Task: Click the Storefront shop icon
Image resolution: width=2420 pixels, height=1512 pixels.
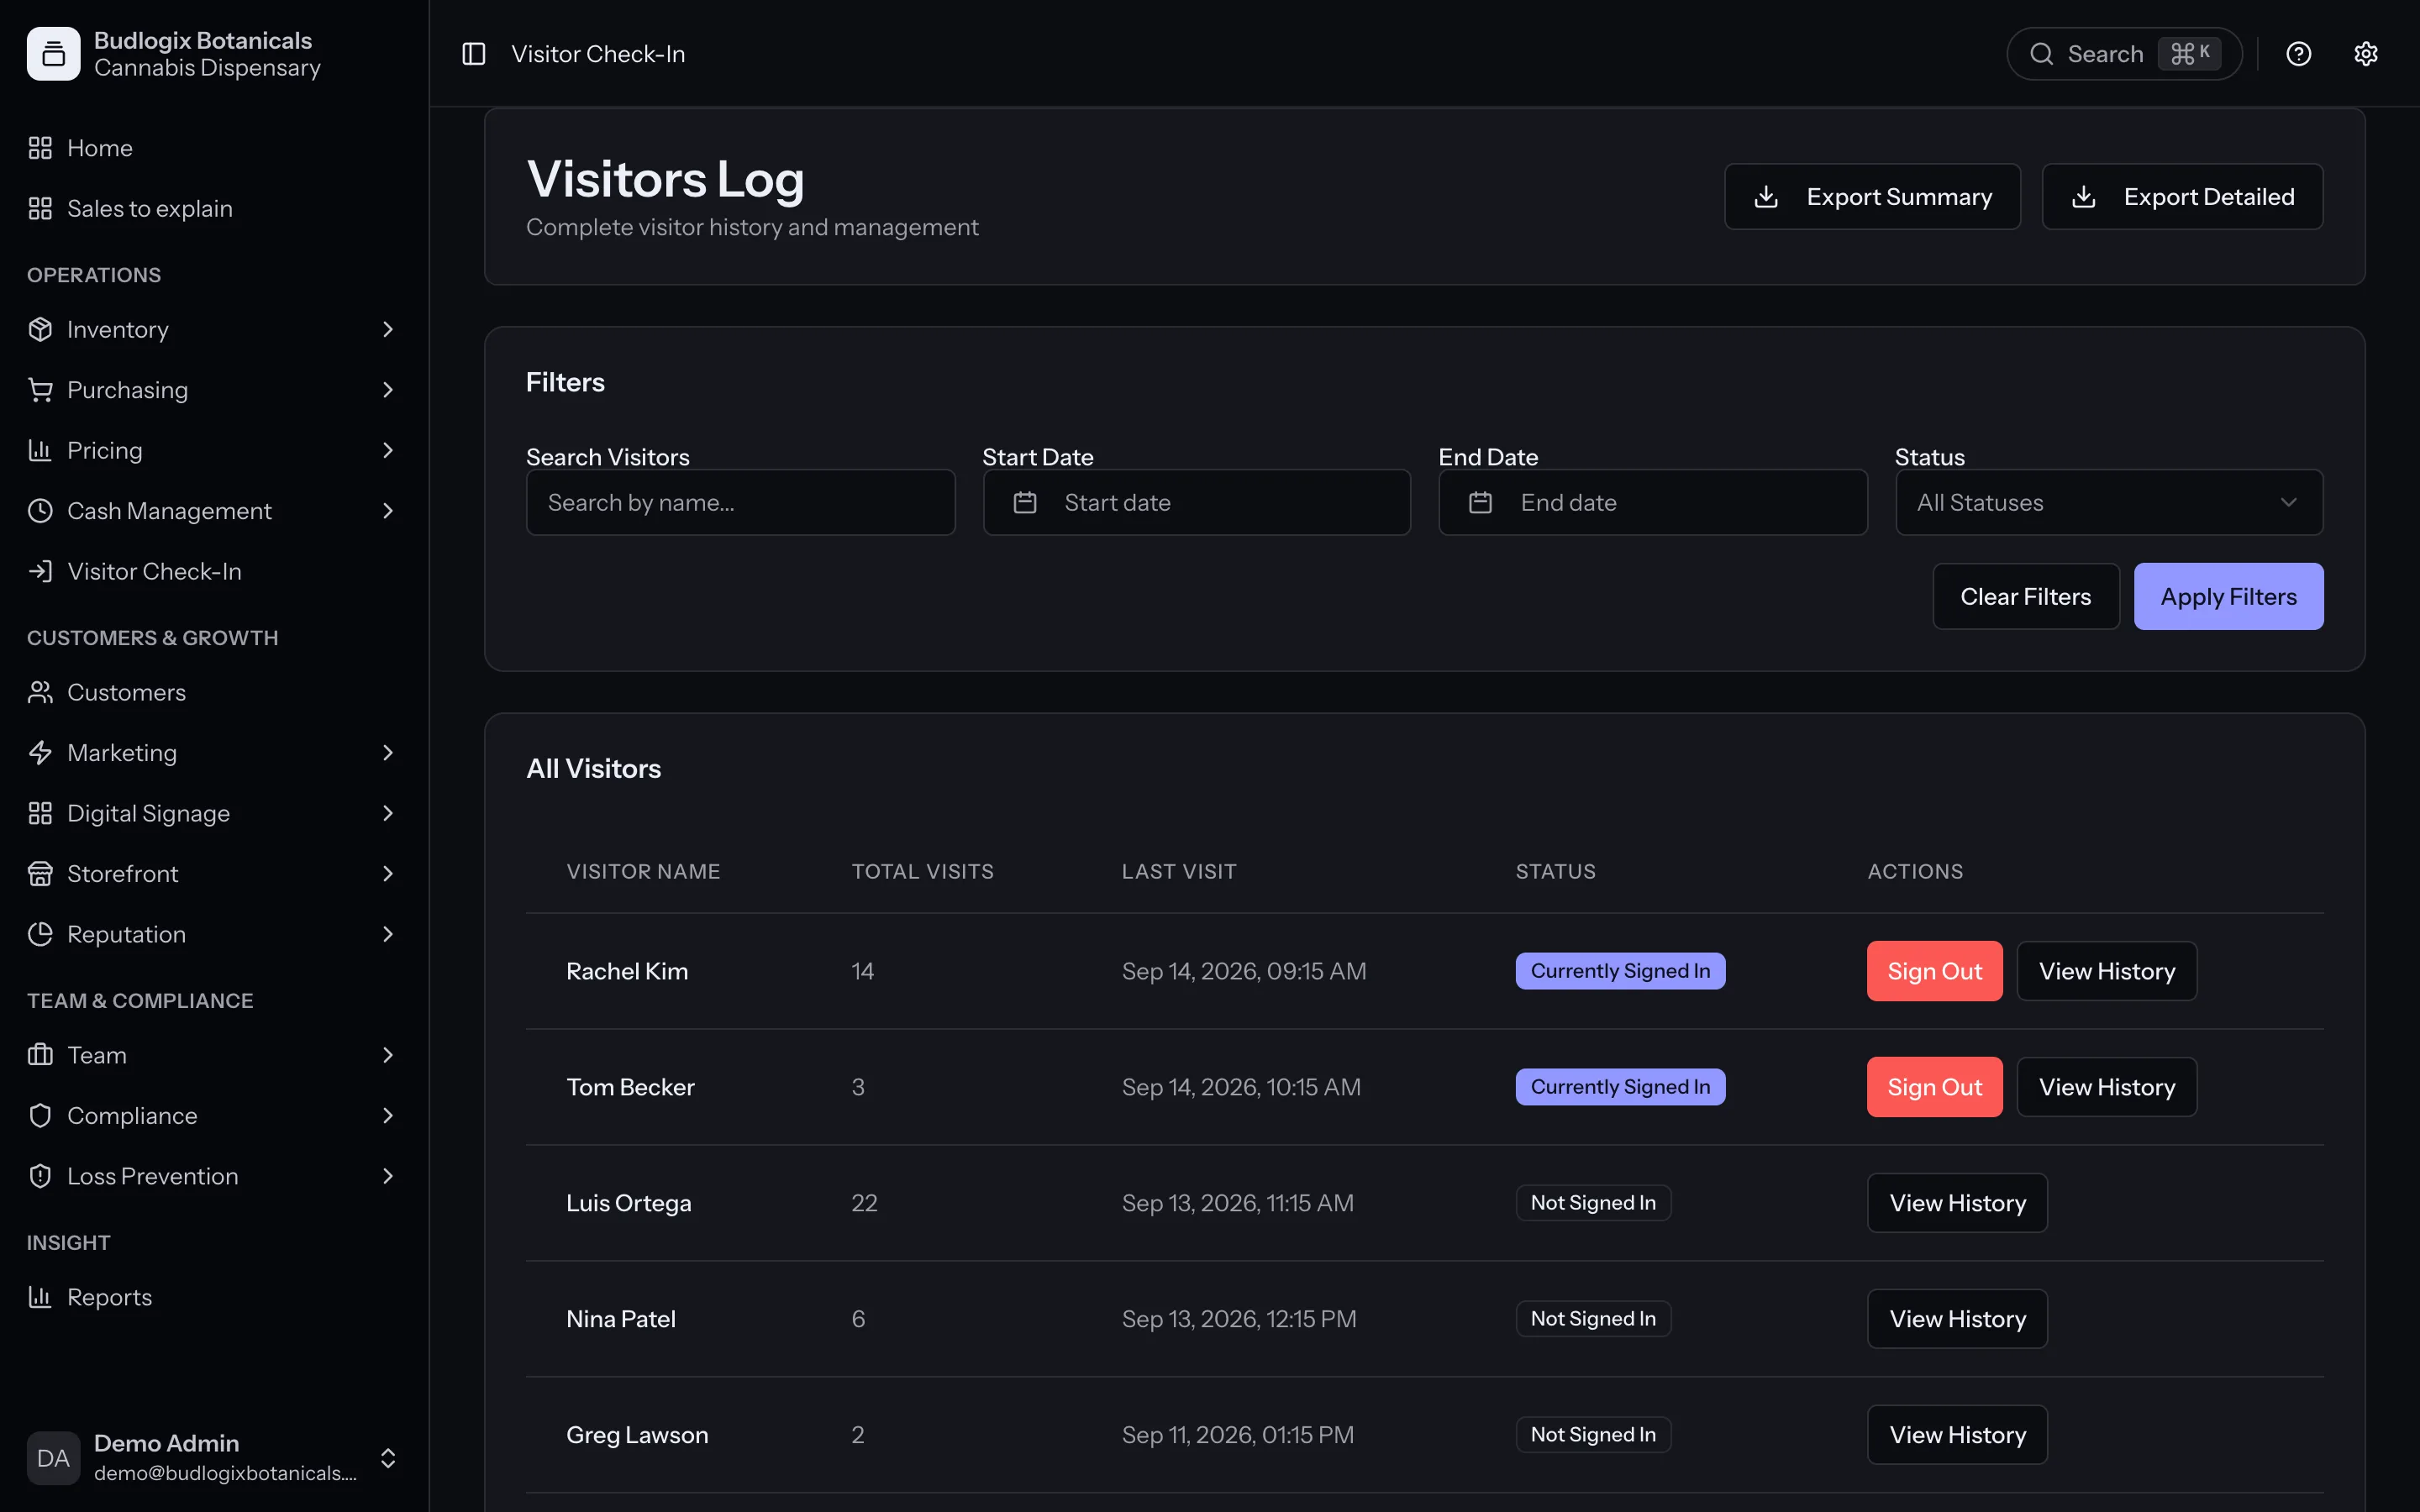Action: coord(40,874)
